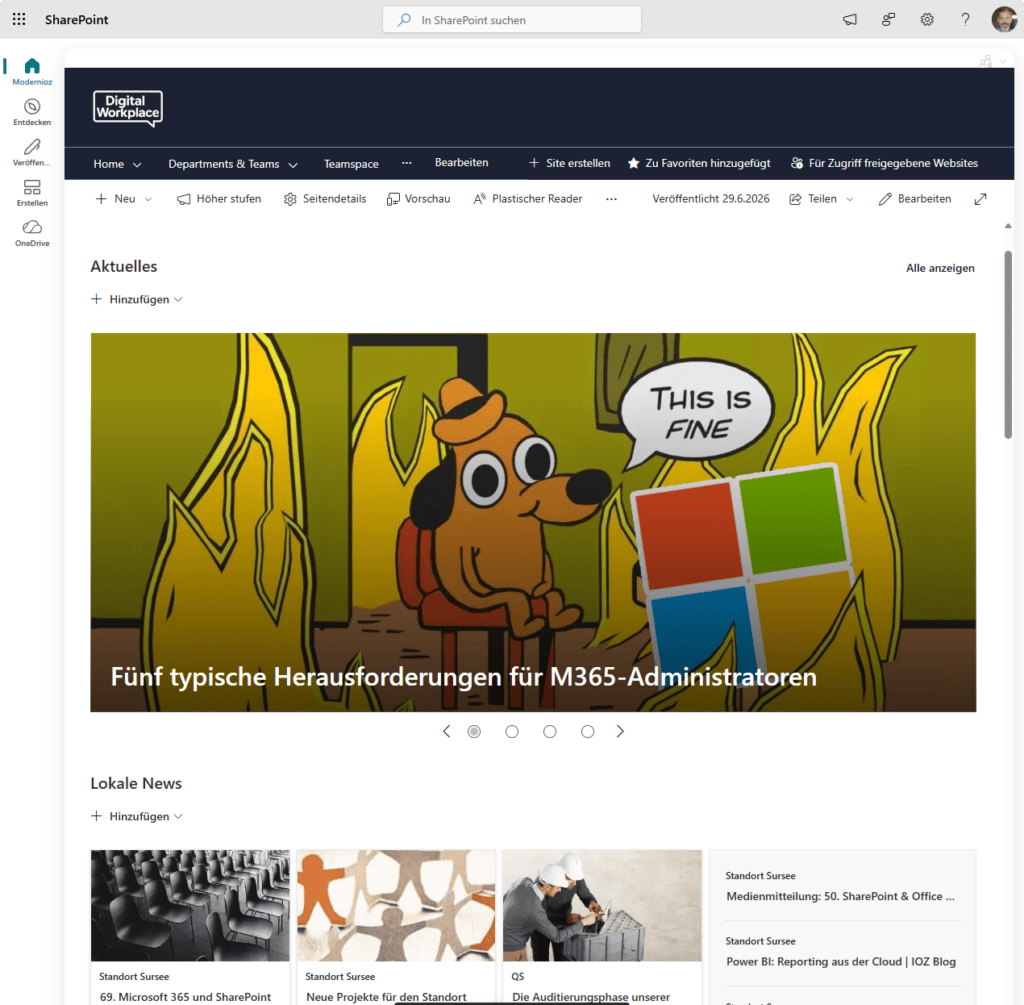Open Power BI: Reporting aus der Cloud link

click(x=841, y=961)
